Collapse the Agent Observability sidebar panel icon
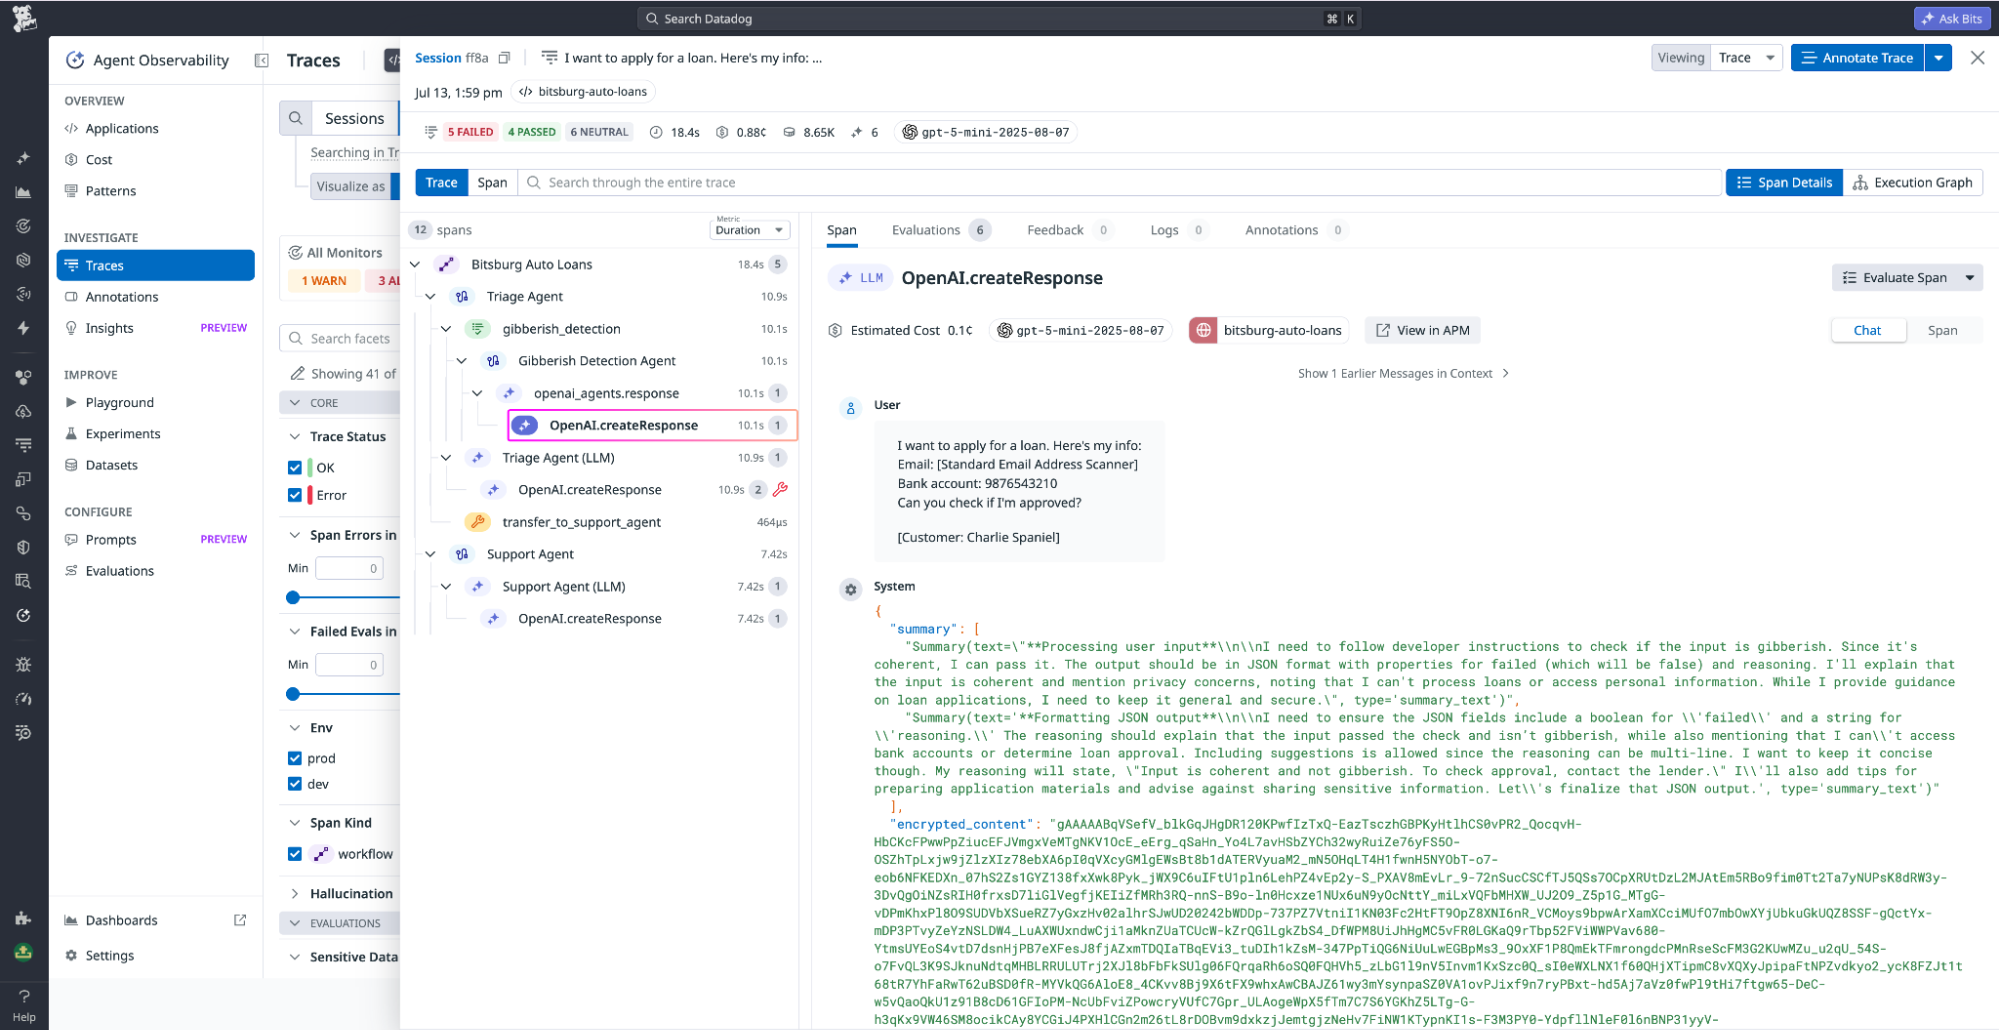 pos(262,60)
